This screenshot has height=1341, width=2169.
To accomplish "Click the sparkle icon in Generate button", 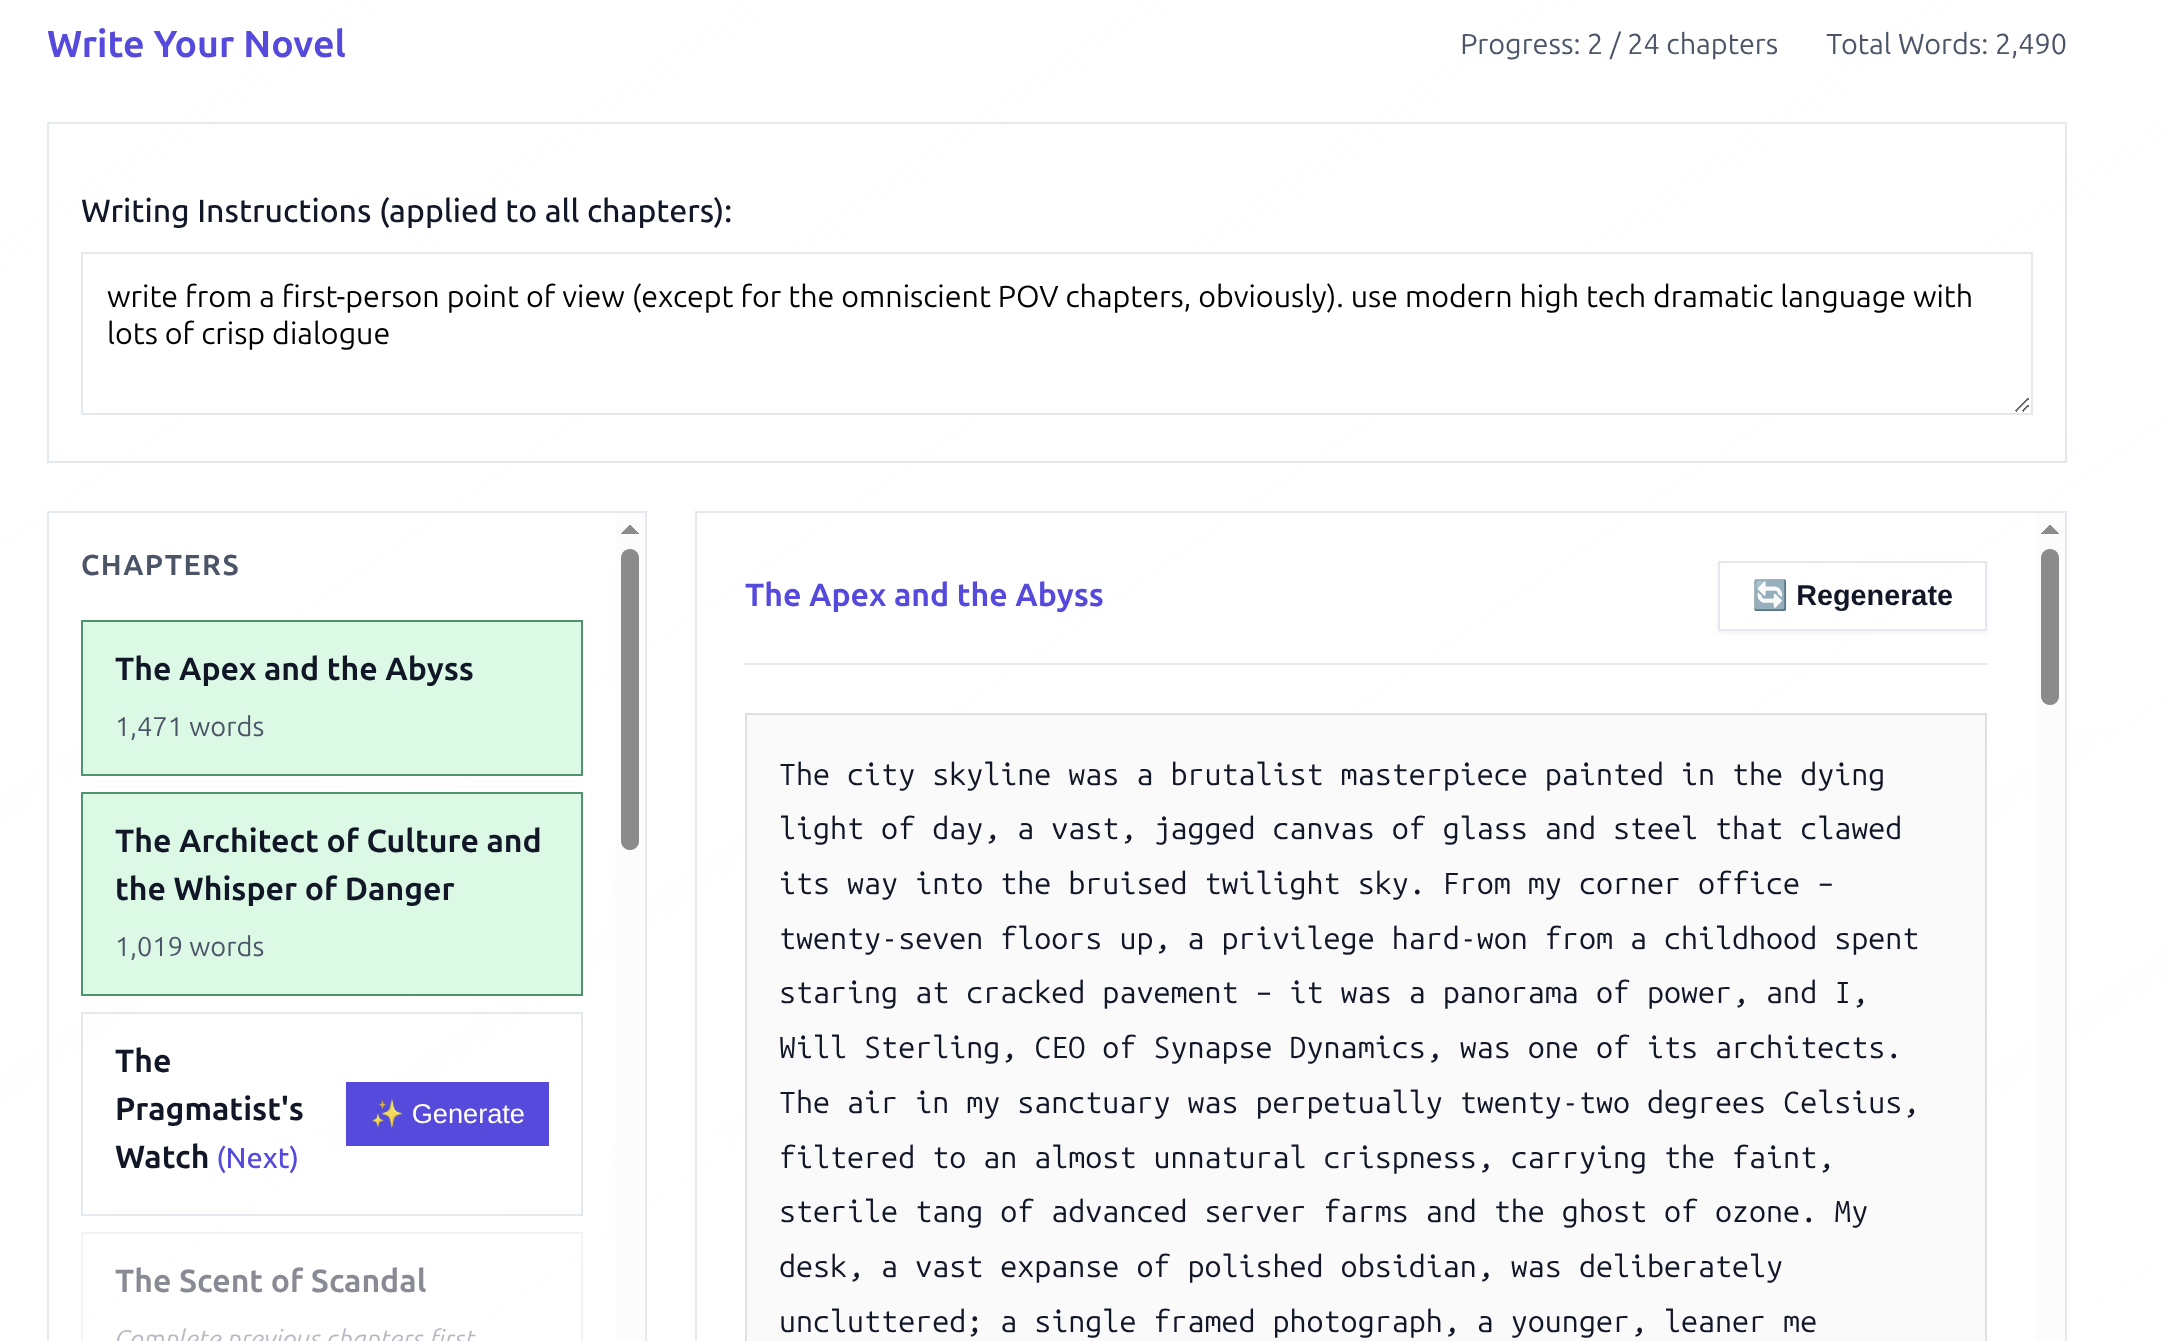I will point(386,1114).
